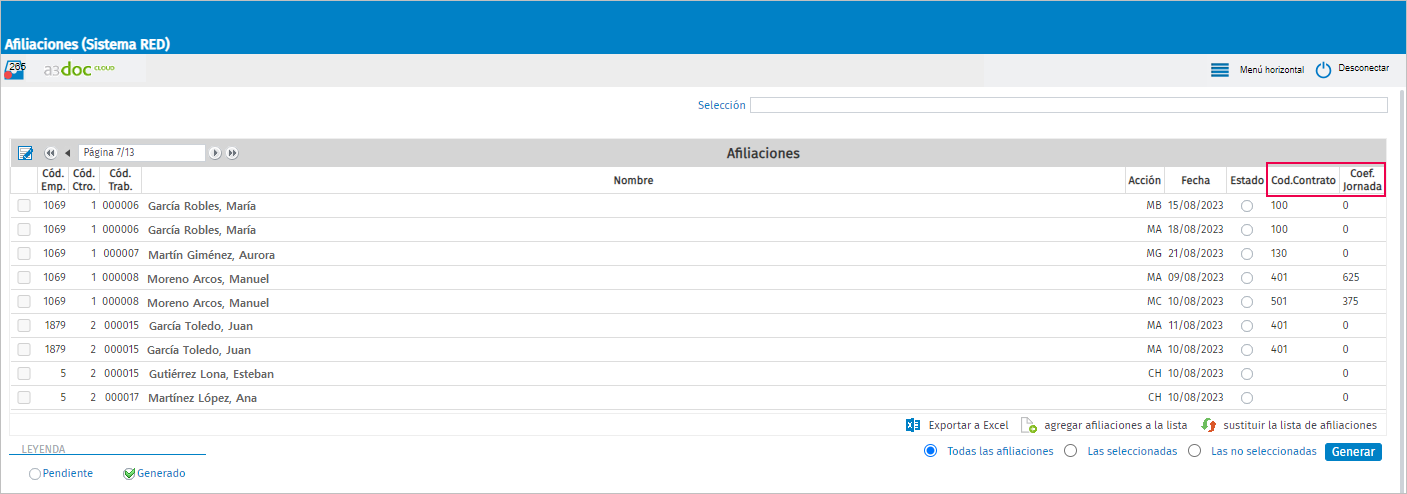The height and width of the screenshot is (494, 1407).
Task: Click the name Martínez López, Ana
Action: pyautogui.click(x=203, y=398)
